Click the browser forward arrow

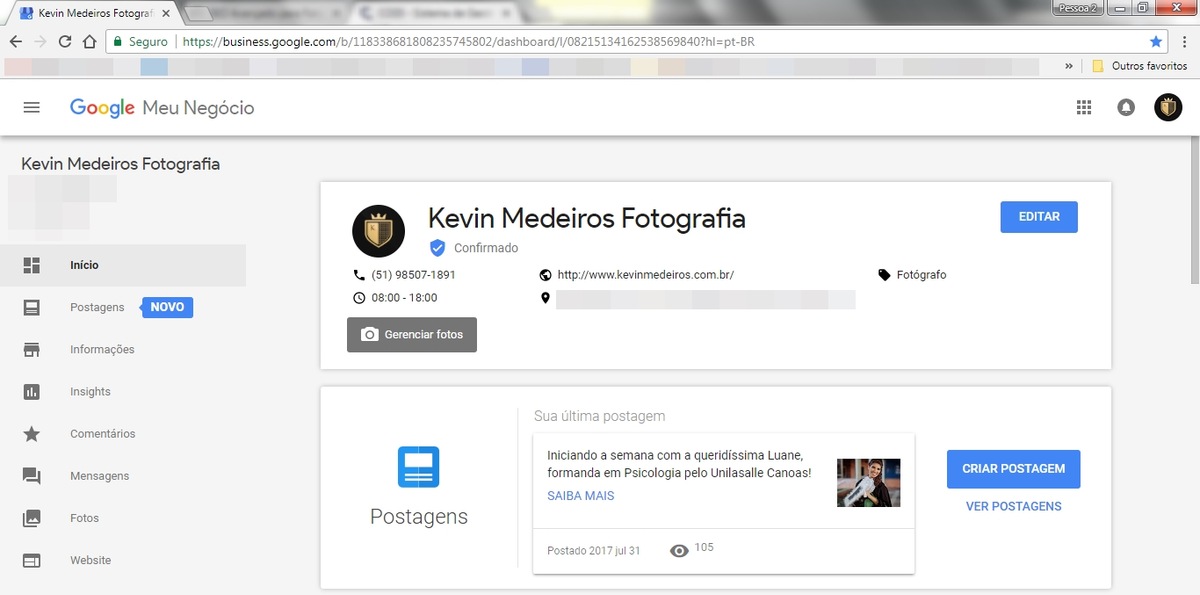40,42
